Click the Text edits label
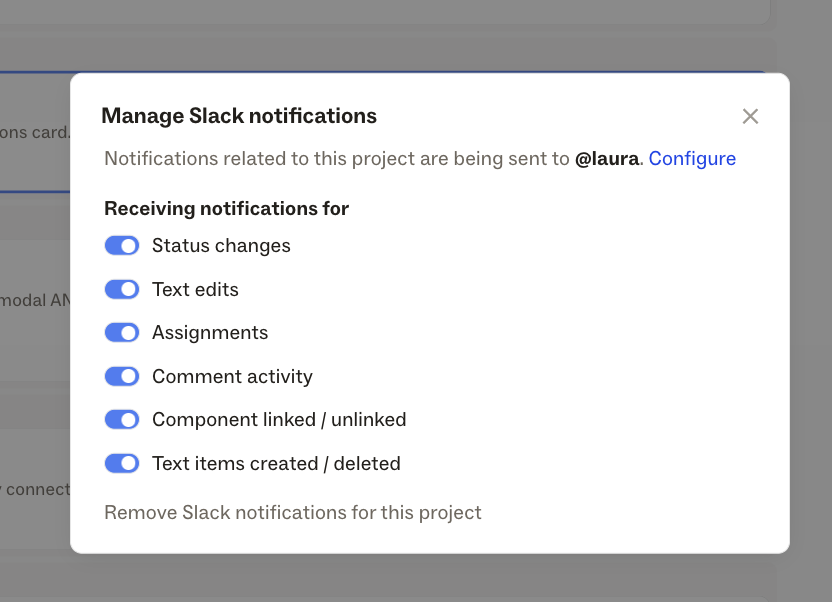The image size is (832, 602). (195, 290)
